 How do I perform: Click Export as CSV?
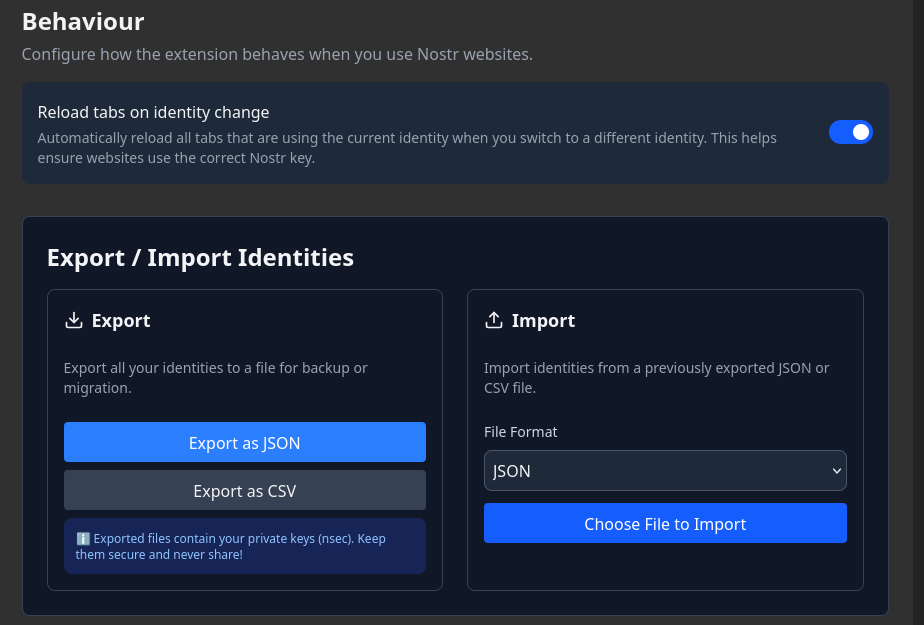(x=244, y=490)
